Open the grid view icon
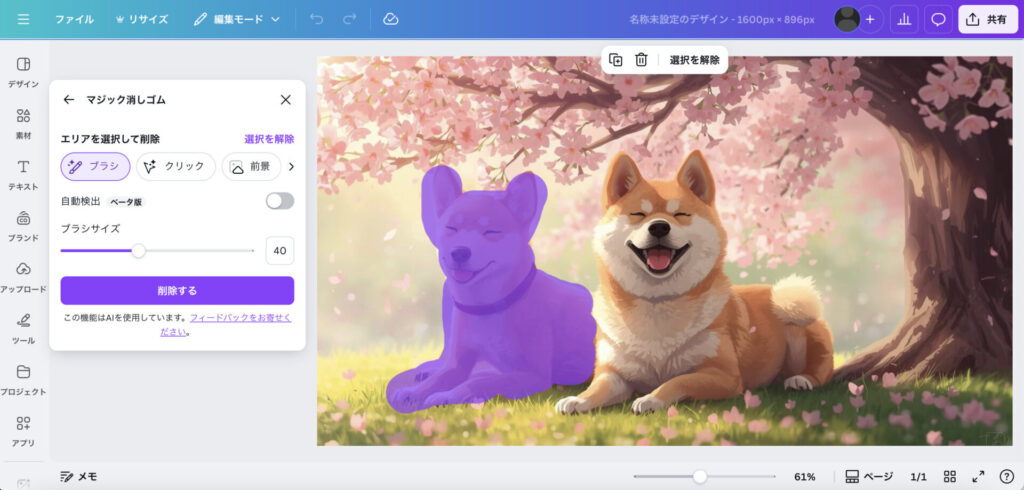1024x490 pixels. (x=950, y=477)
